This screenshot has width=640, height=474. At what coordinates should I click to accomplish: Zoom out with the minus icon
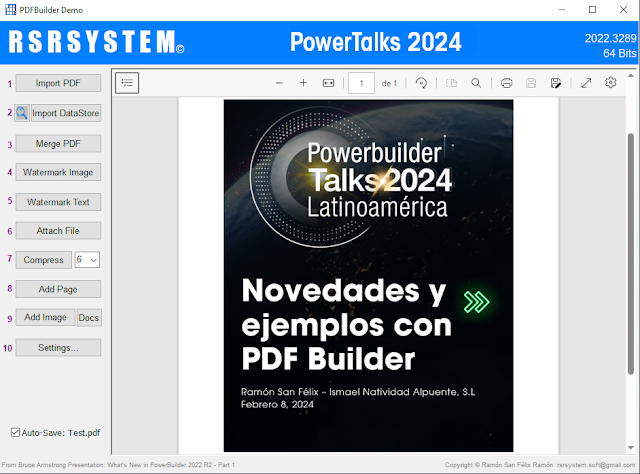(279, 83)
